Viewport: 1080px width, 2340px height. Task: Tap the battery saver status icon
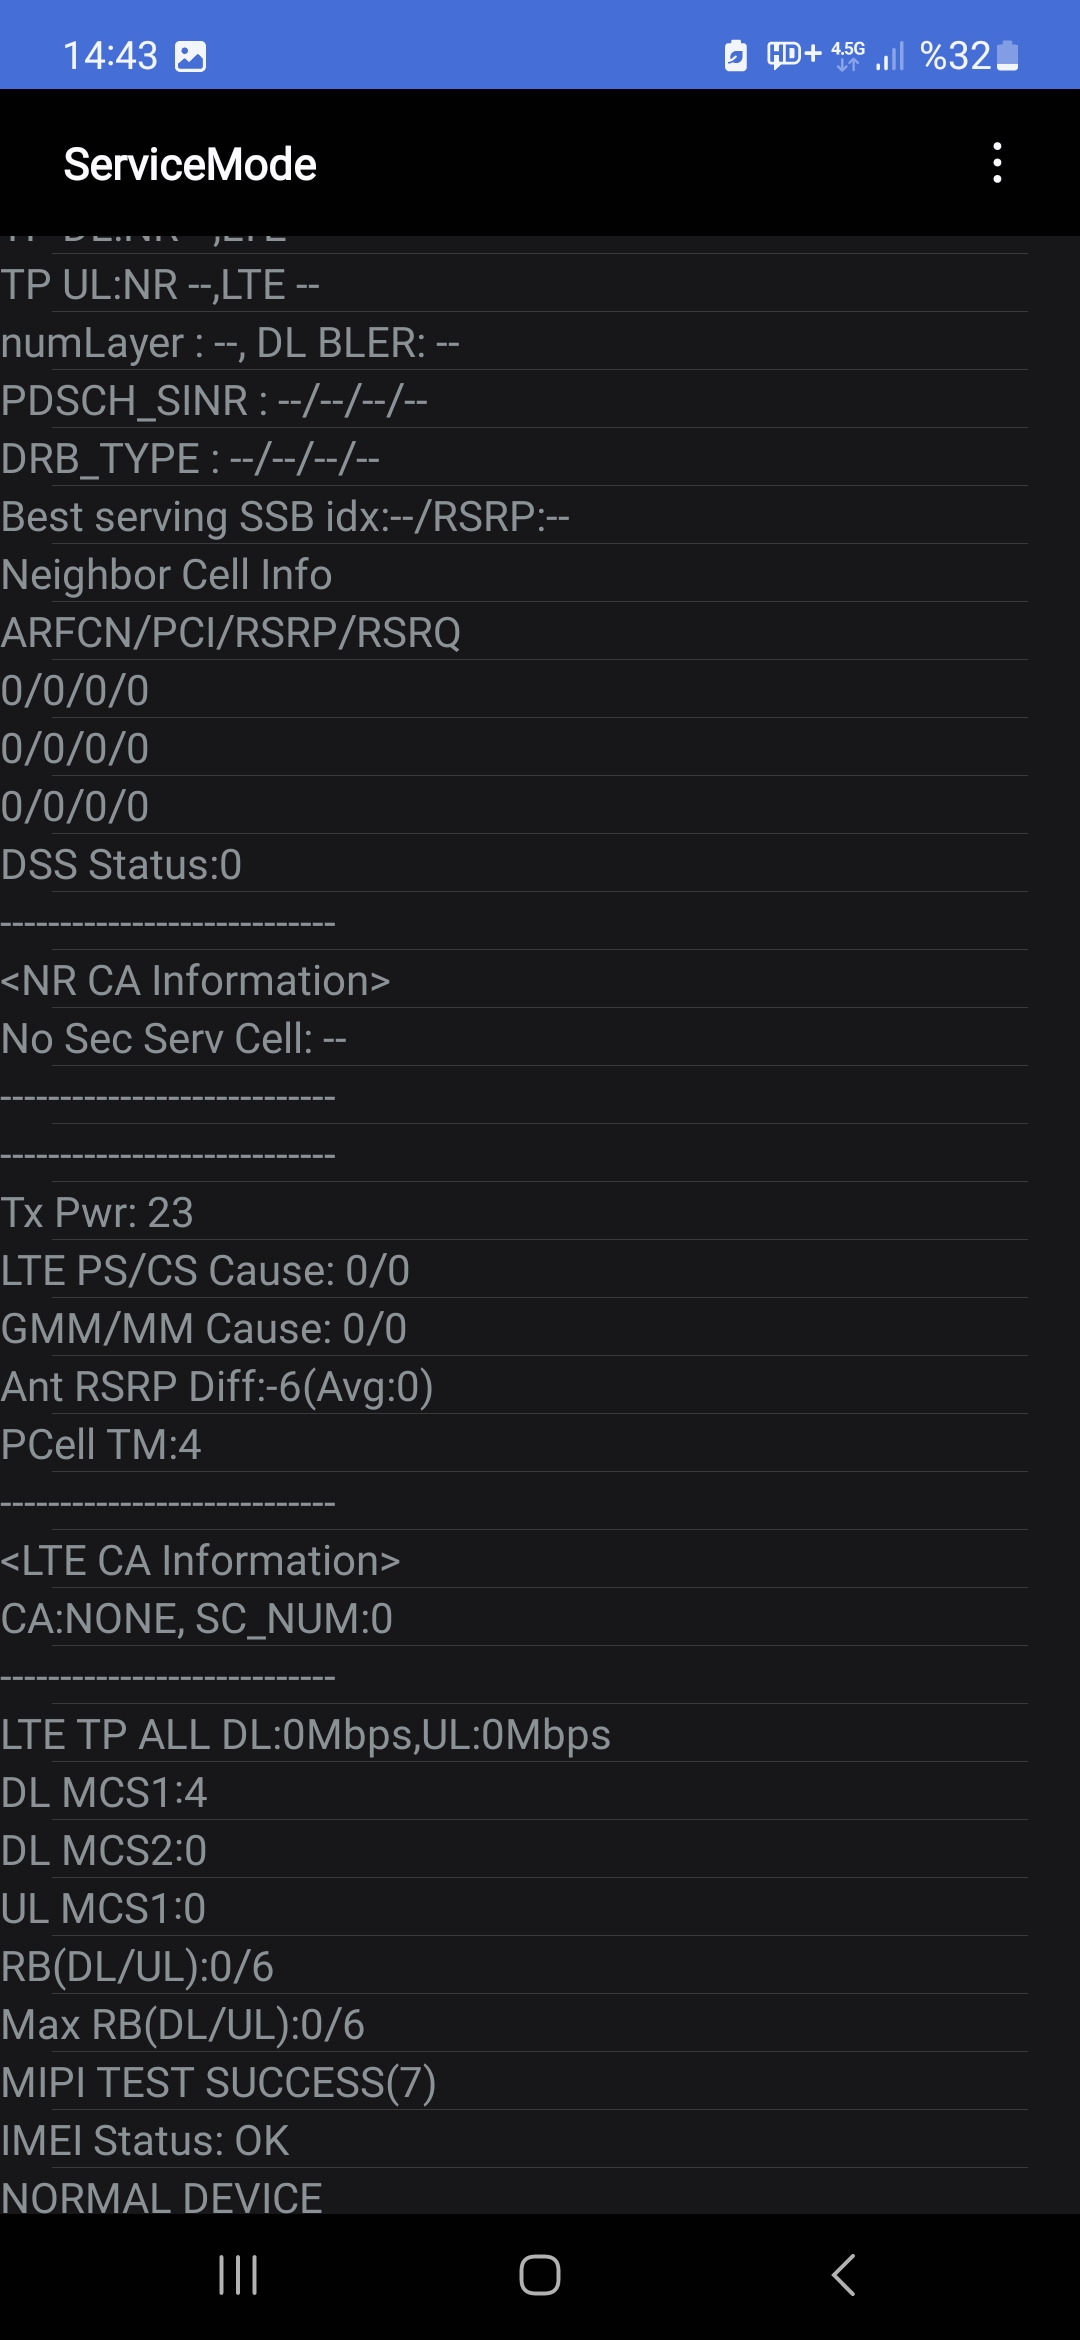point(736,56)
